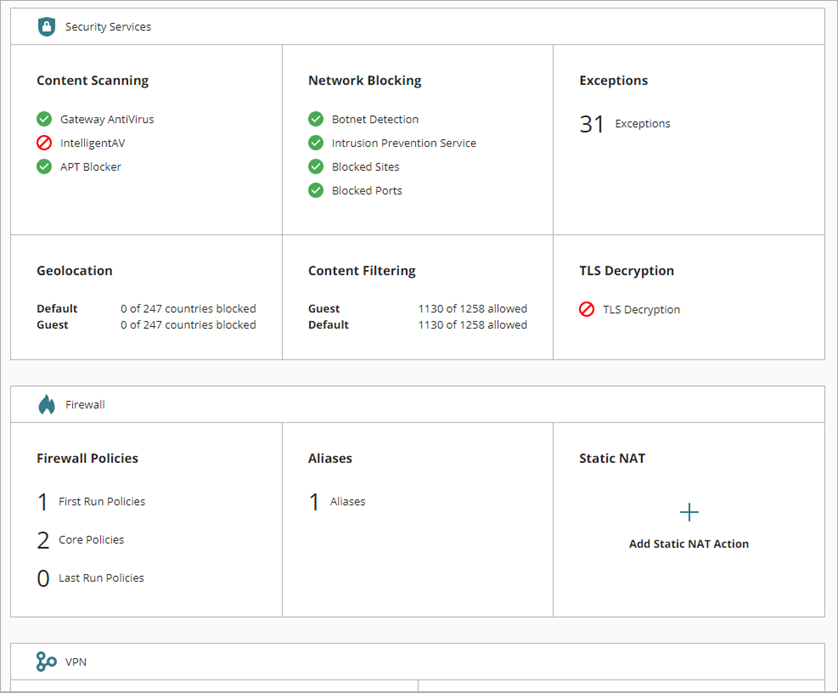Viewport: 838px width, 693px height.
Task: Click the check icon next to Blocked Ports
Action: point(315,190)
